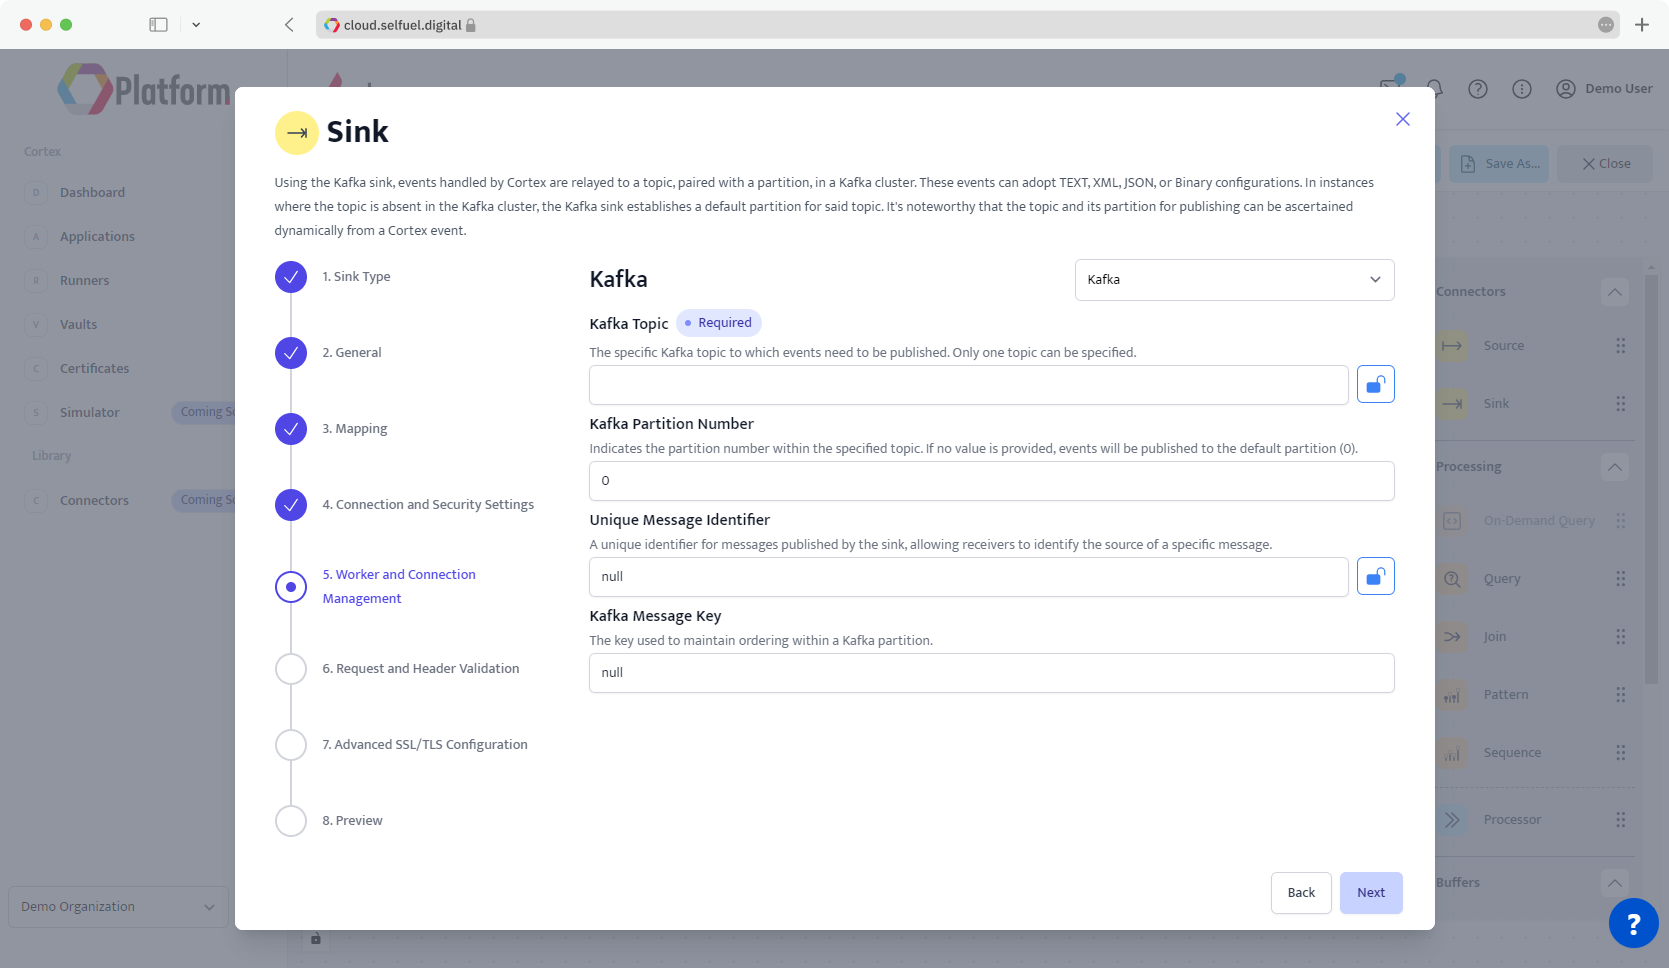Click the Source connector icon
This screenshot has height=968, width=1669.
pyautogui.click(x=1452, y=346)
